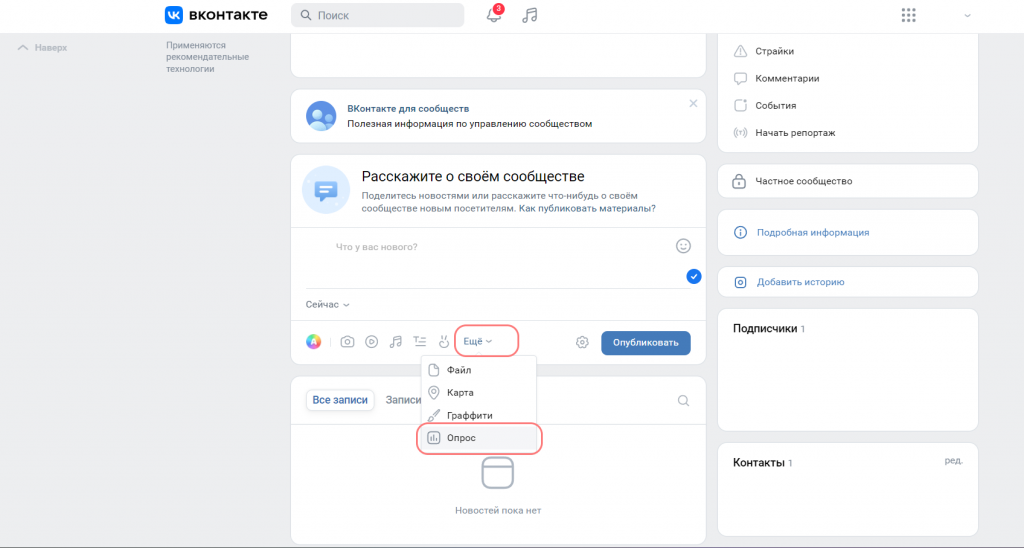
Task: Click the События icon
Action: pyautogui.click(x=740, y=105)
